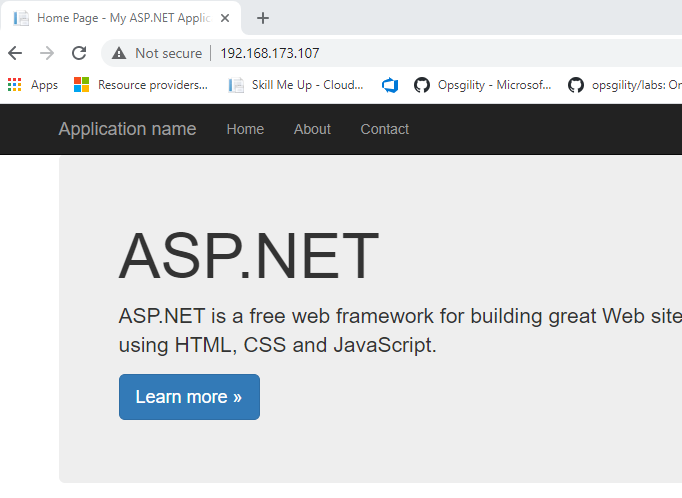Click the large ASP.NET heading

point(249,256)
